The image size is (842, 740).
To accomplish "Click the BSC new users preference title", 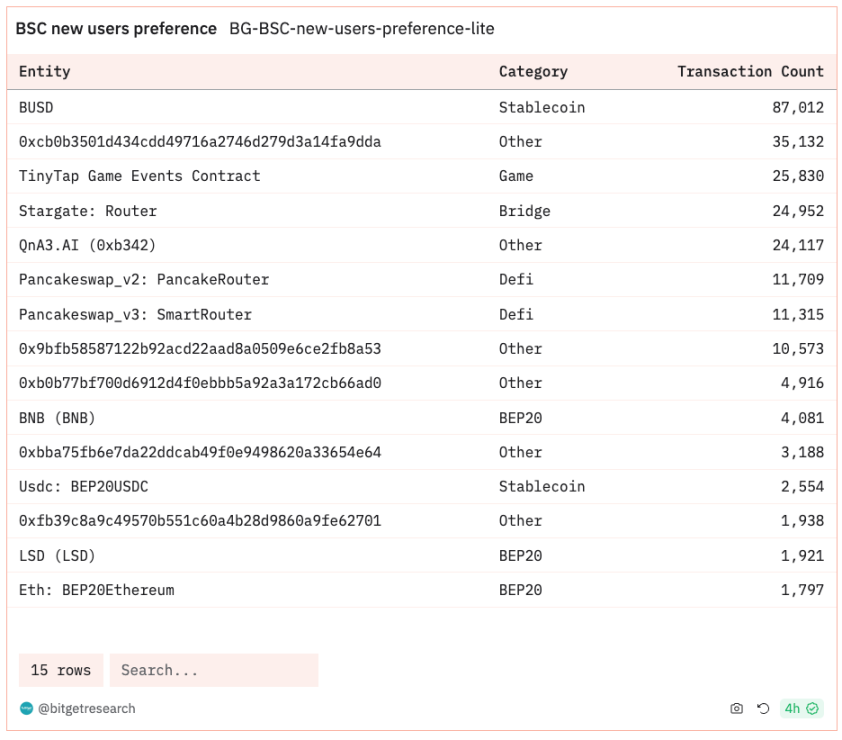I will pyautogui.click(x=116, y=28).
